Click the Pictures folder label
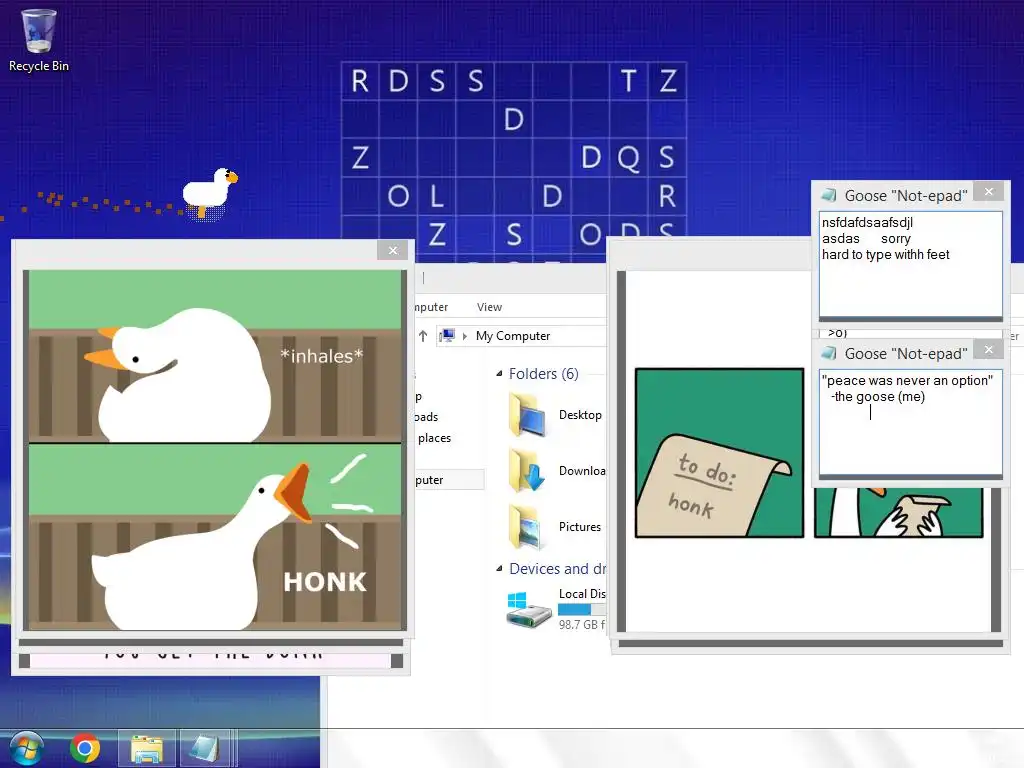Screen dimensions: 1024x768 [579, 526]
